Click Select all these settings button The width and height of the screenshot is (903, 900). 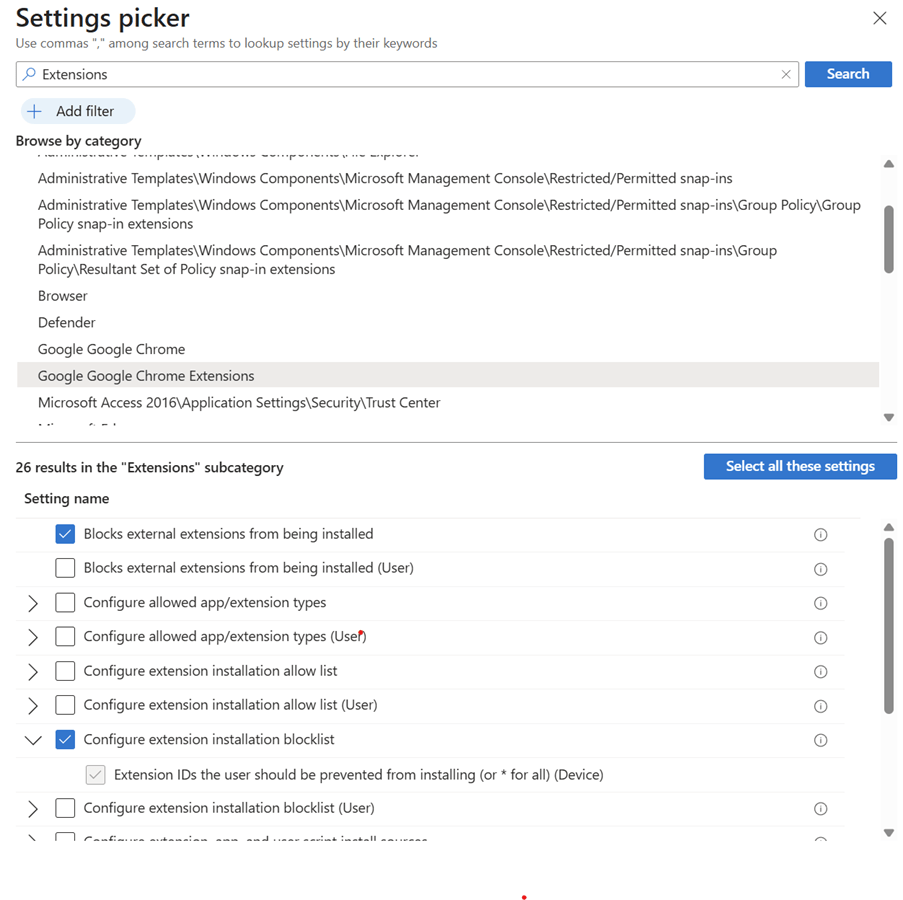click(799, 466)
